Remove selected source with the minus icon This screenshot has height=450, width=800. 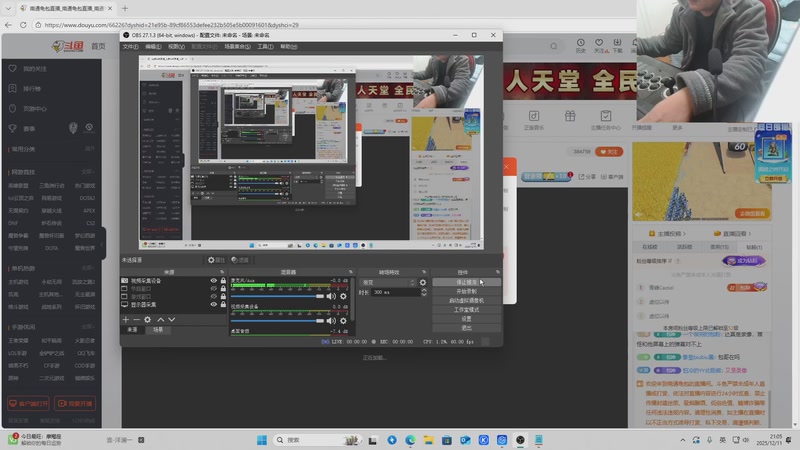point(136,319)
